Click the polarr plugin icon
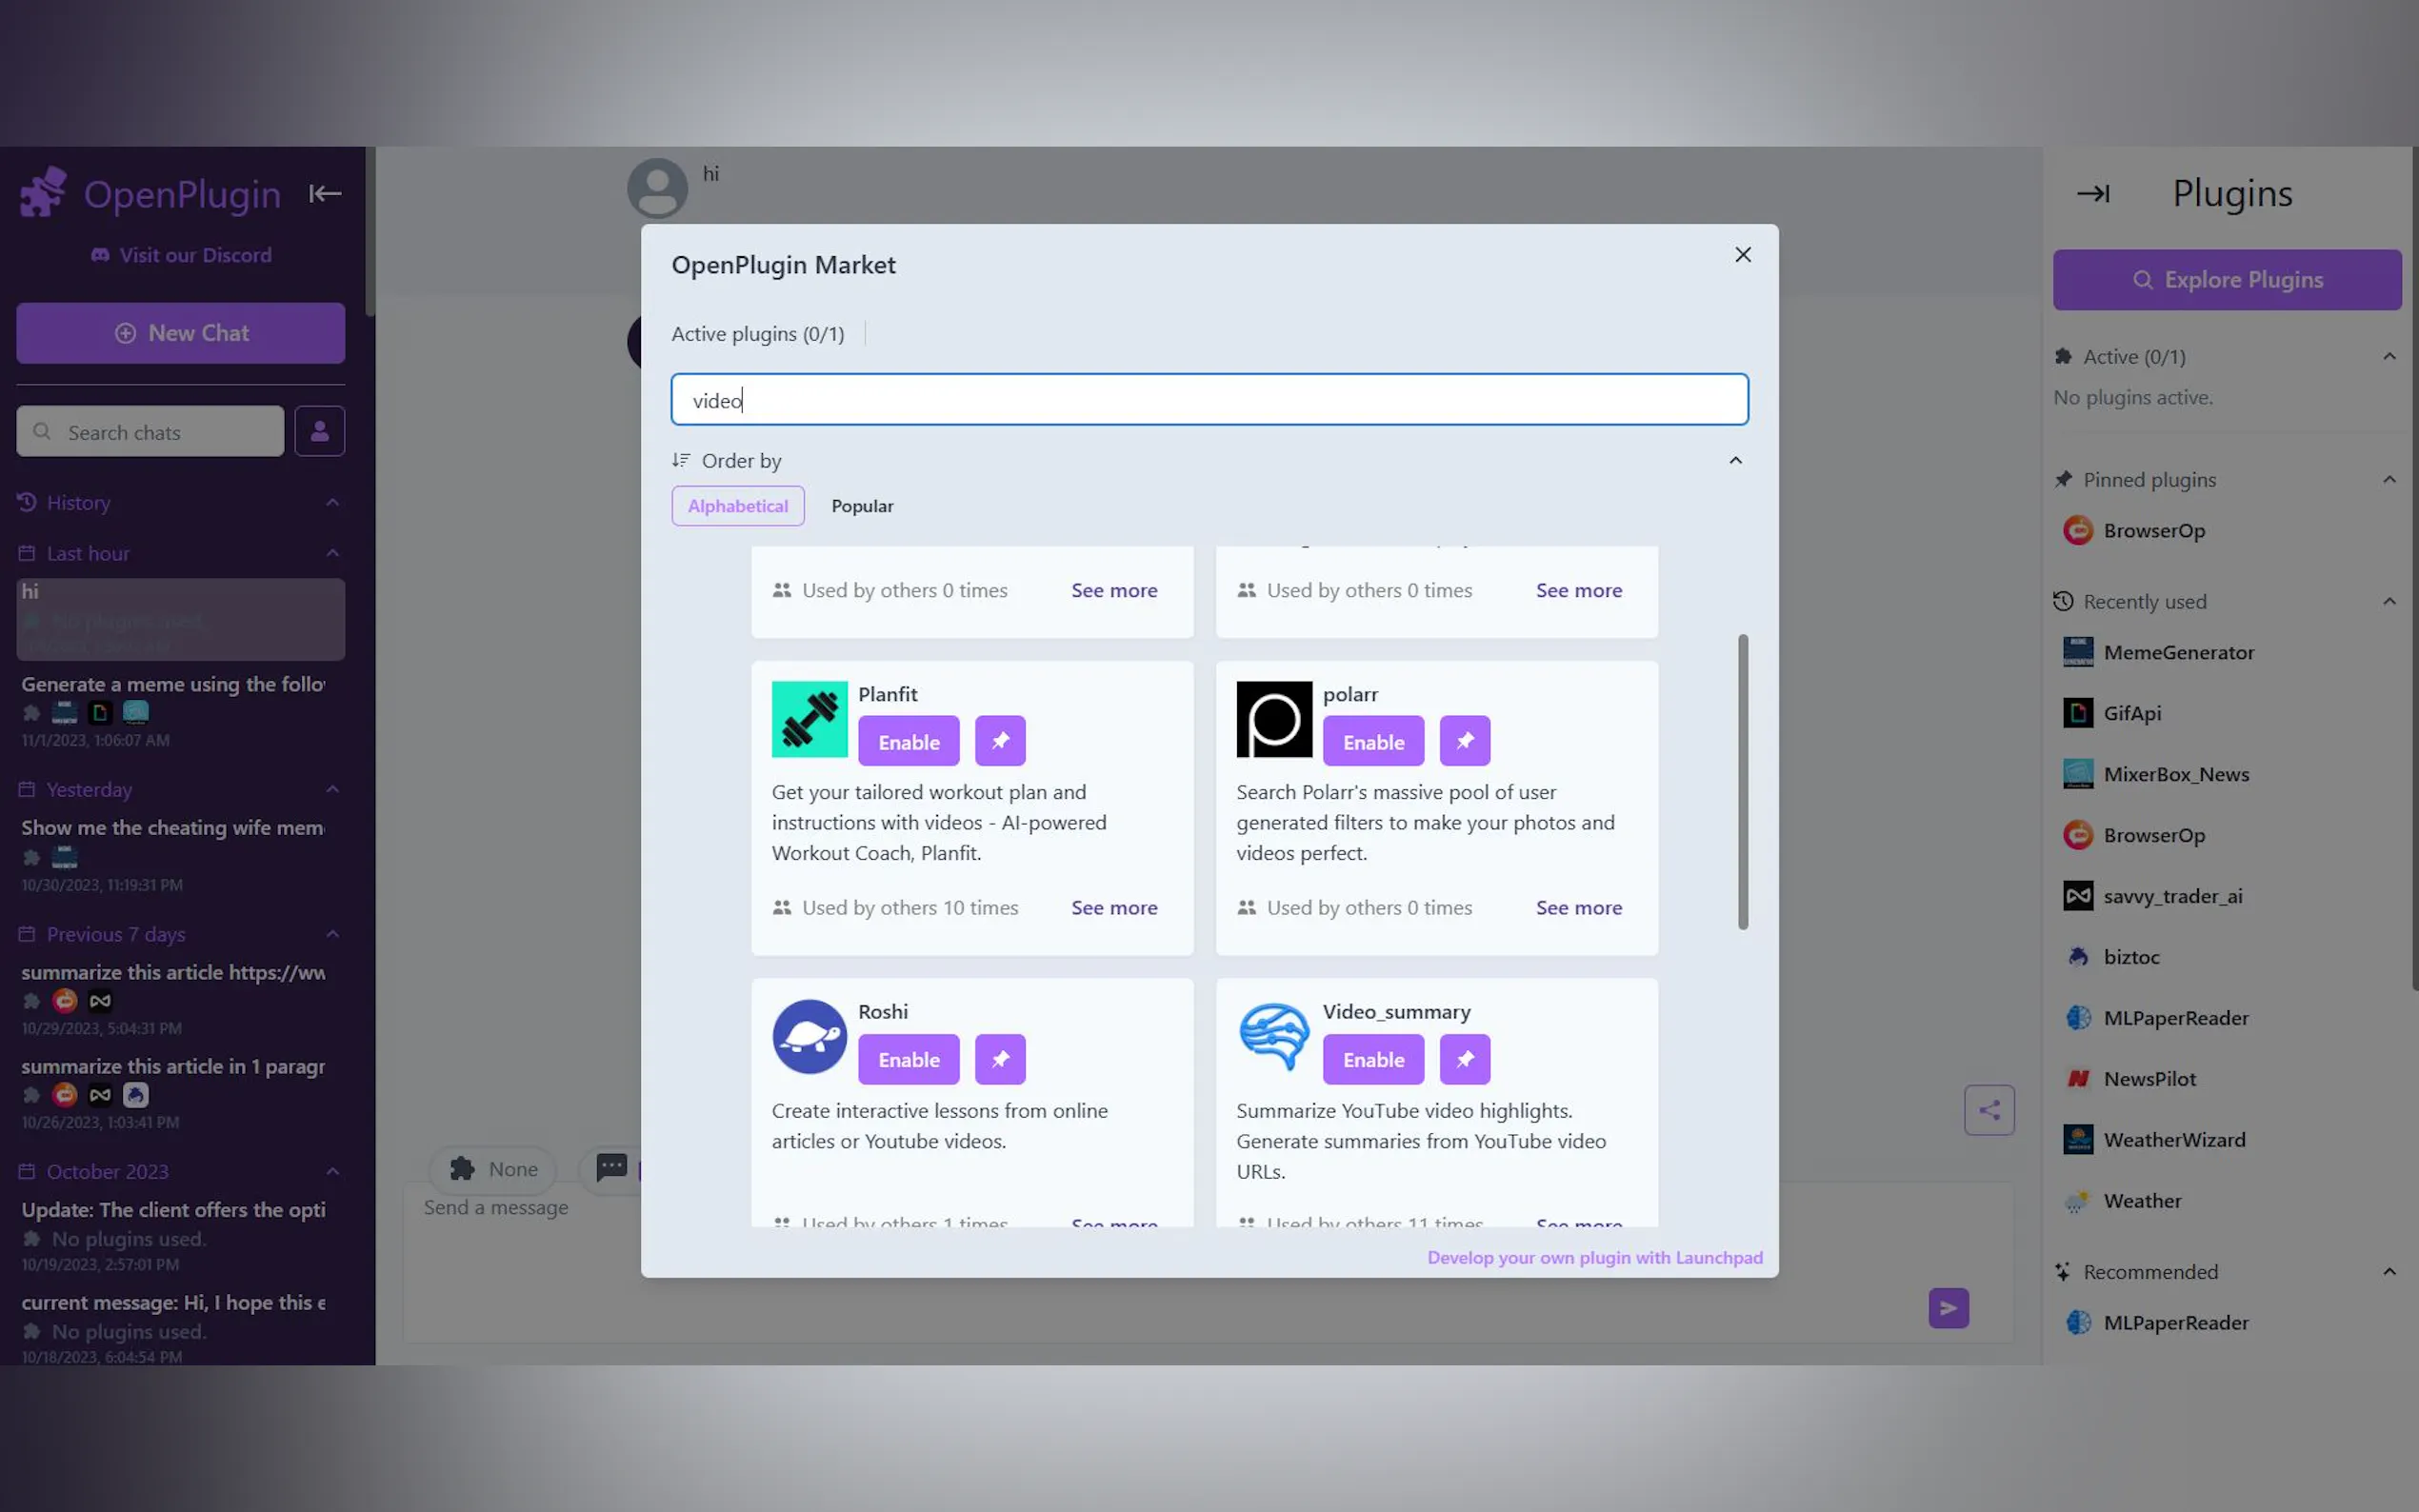Image resolution: width=2419 pixels, height=1512 pixels. point(1274,719)
